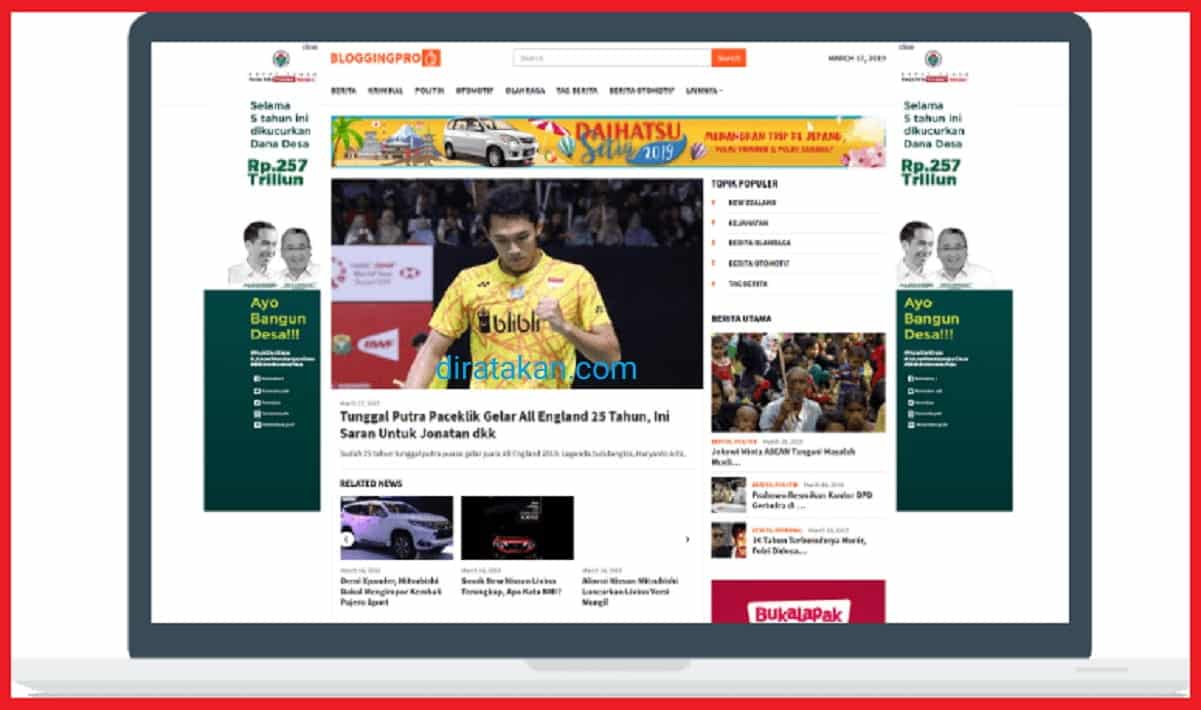1201x710 pixels.
Task: Click the related news next arrow
Action: click(x=687, y=539)
